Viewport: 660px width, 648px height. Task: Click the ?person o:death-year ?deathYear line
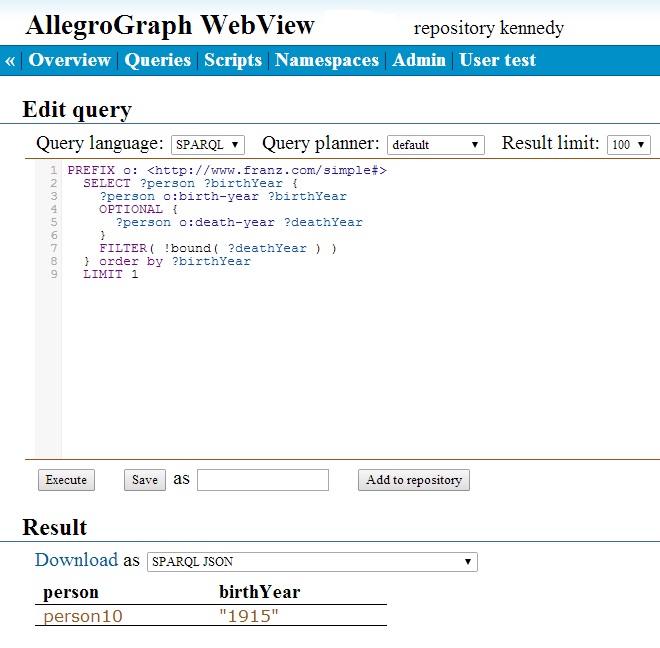tap(239, 222)
